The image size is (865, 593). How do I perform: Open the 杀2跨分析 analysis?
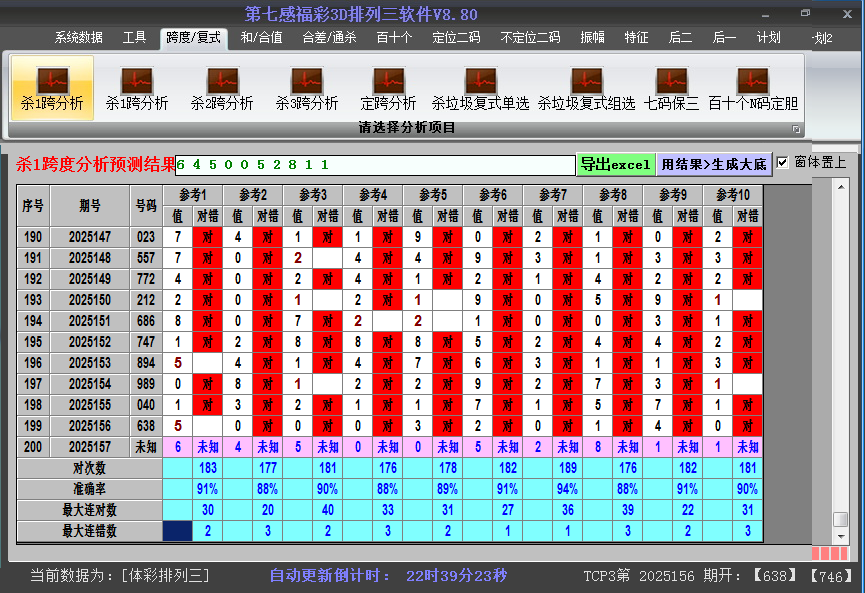point(222,88)
